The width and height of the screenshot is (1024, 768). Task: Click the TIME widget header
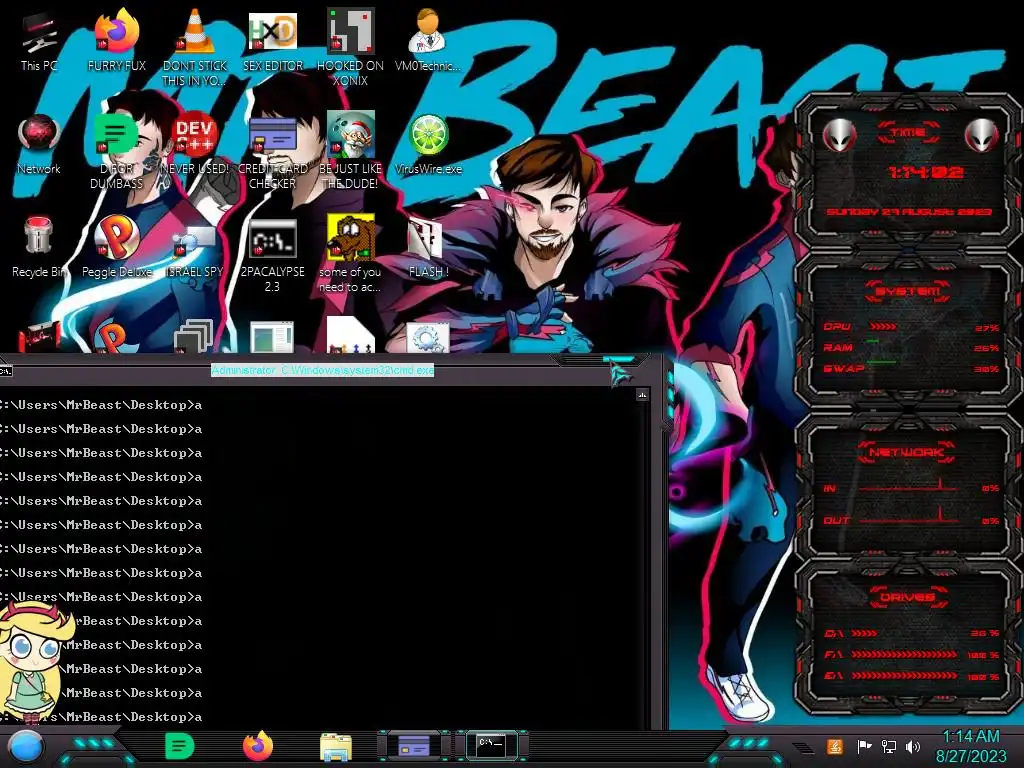click(908, 133)
